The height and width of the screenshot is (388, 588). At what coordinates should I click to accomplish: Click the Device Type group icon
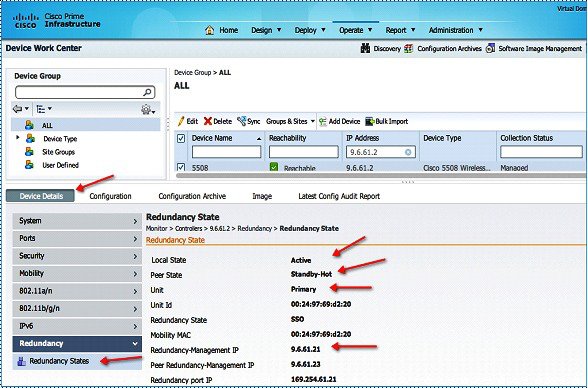(30, 139)
